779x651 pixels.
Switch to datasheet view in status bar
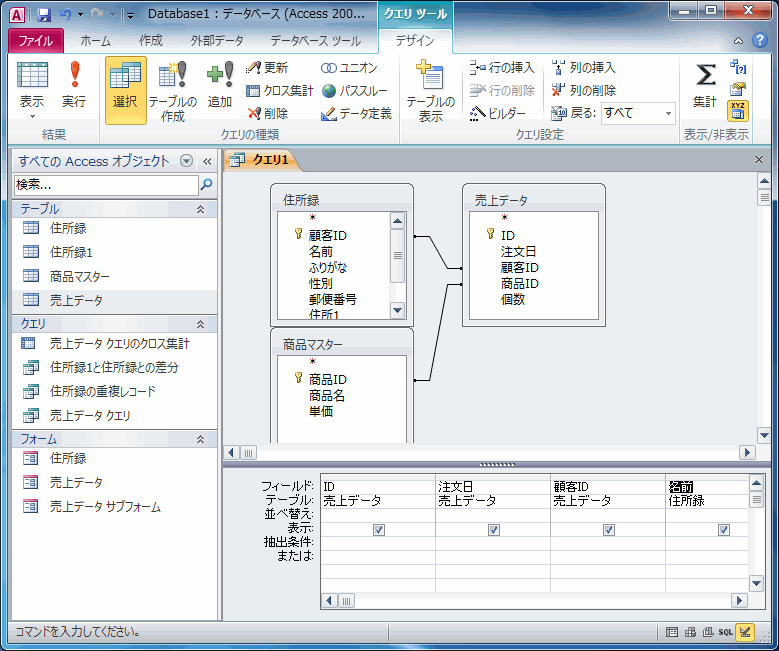672,632
